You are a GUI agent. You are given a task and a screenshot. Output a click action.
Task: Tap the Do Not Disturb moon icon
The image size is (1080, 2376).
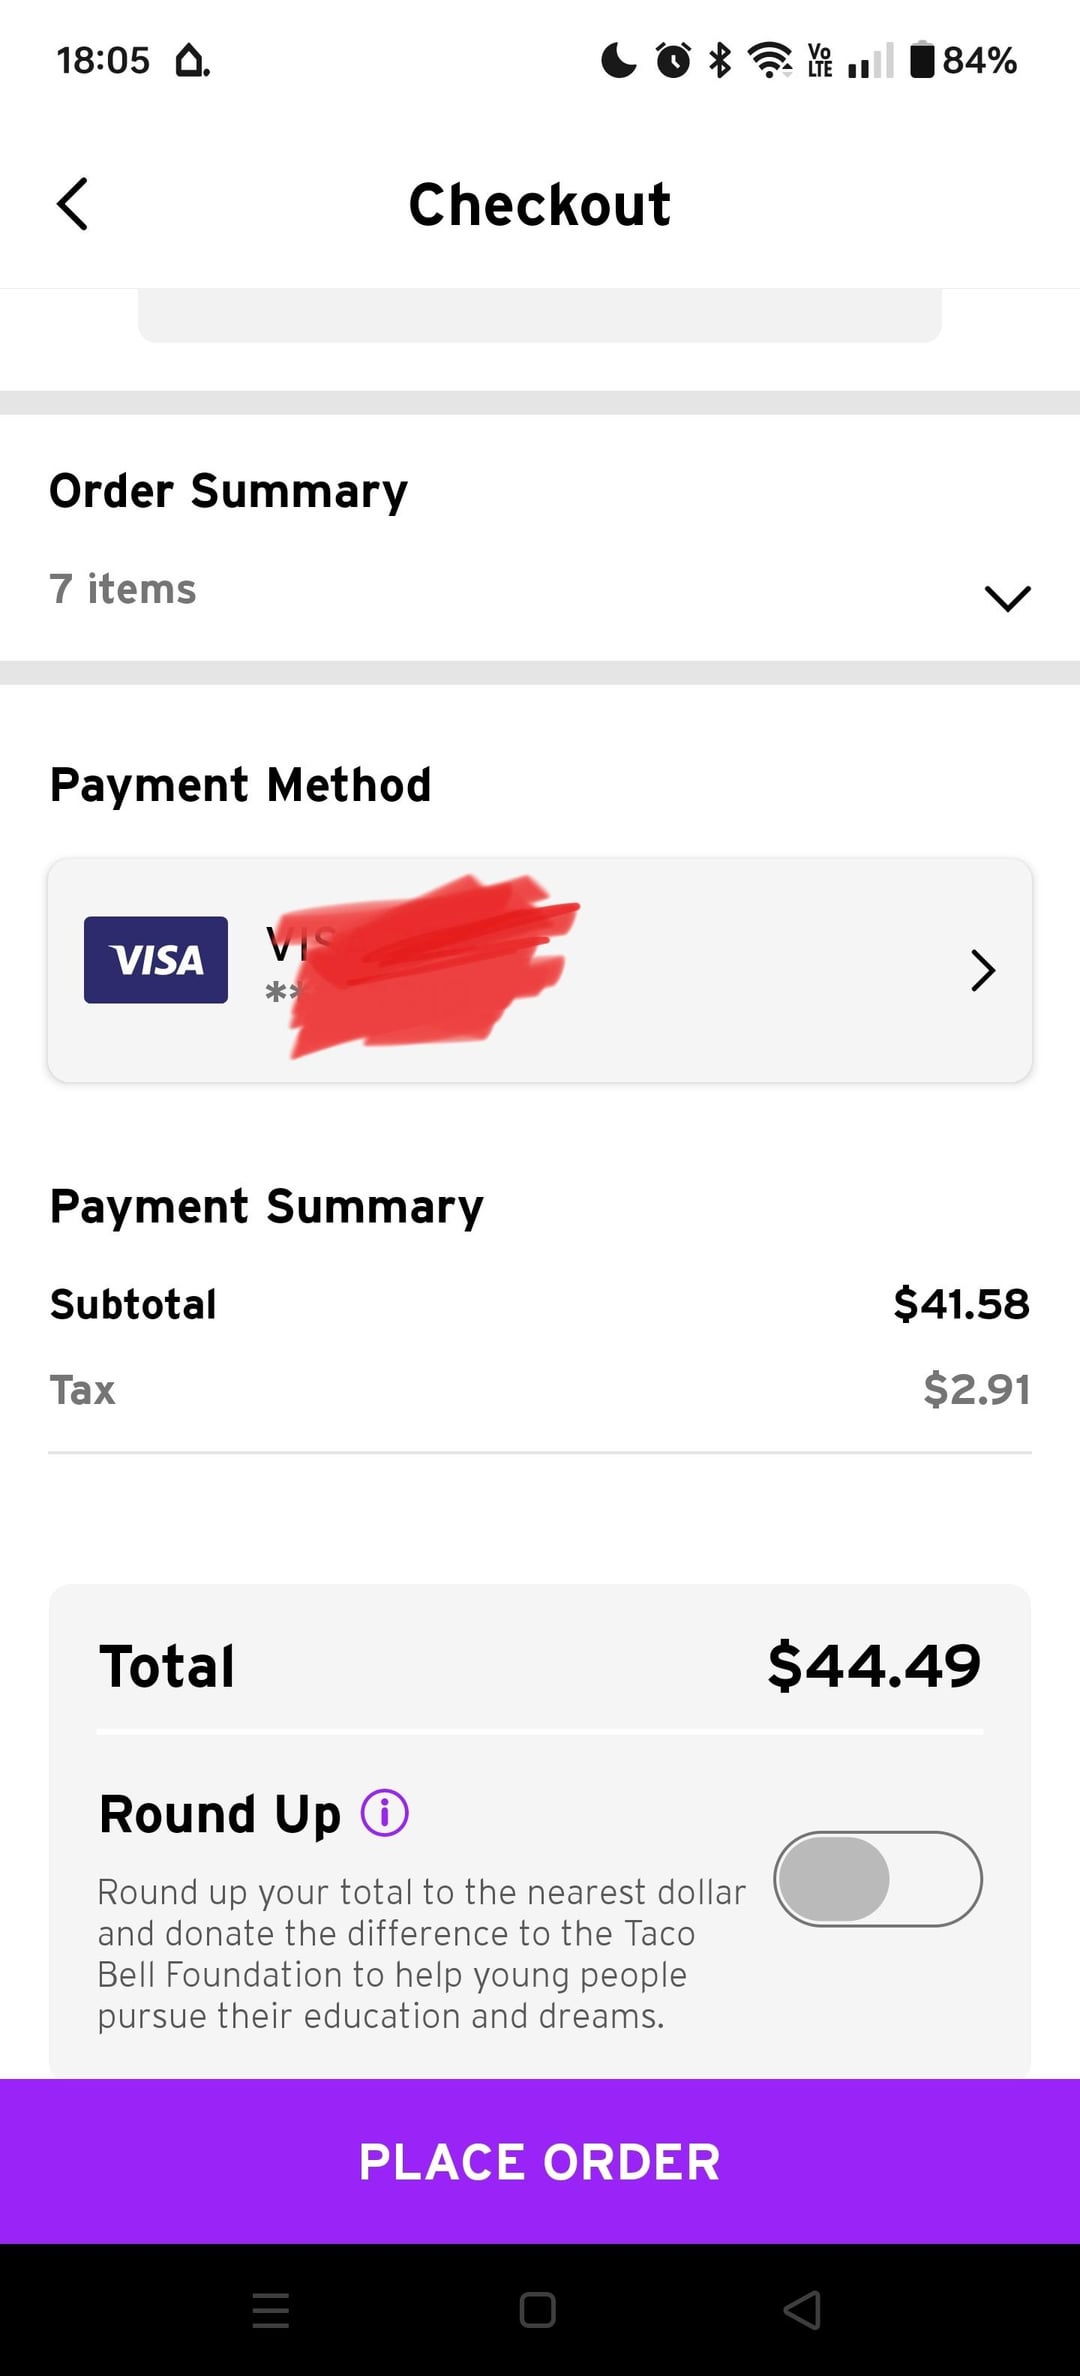tap(619, 60)
